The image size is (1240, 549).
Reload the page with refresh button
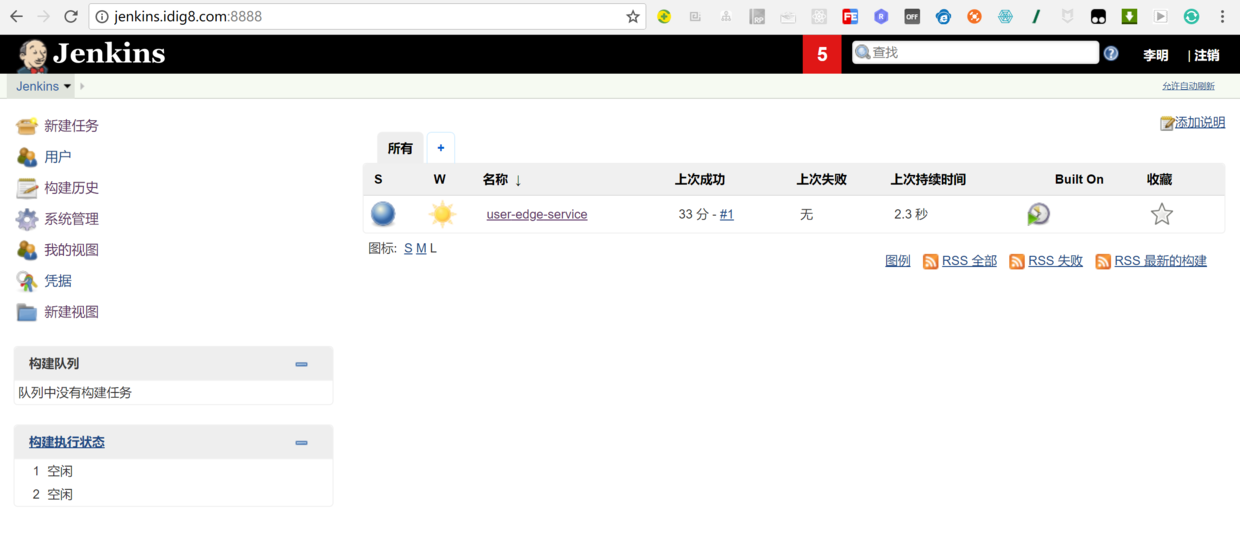(70, 17)
